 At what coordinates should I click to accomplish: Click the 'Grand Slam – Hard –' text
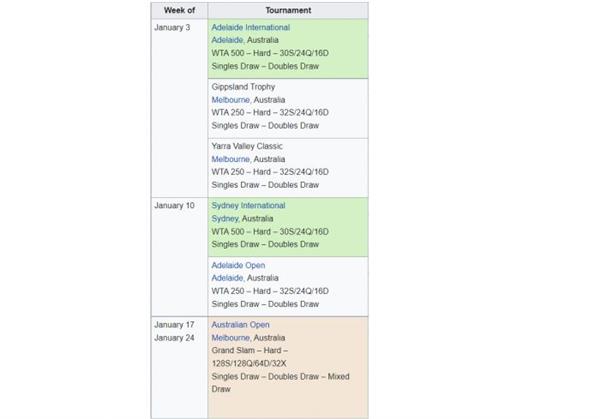pyautogui.click(x=249, y=351)
